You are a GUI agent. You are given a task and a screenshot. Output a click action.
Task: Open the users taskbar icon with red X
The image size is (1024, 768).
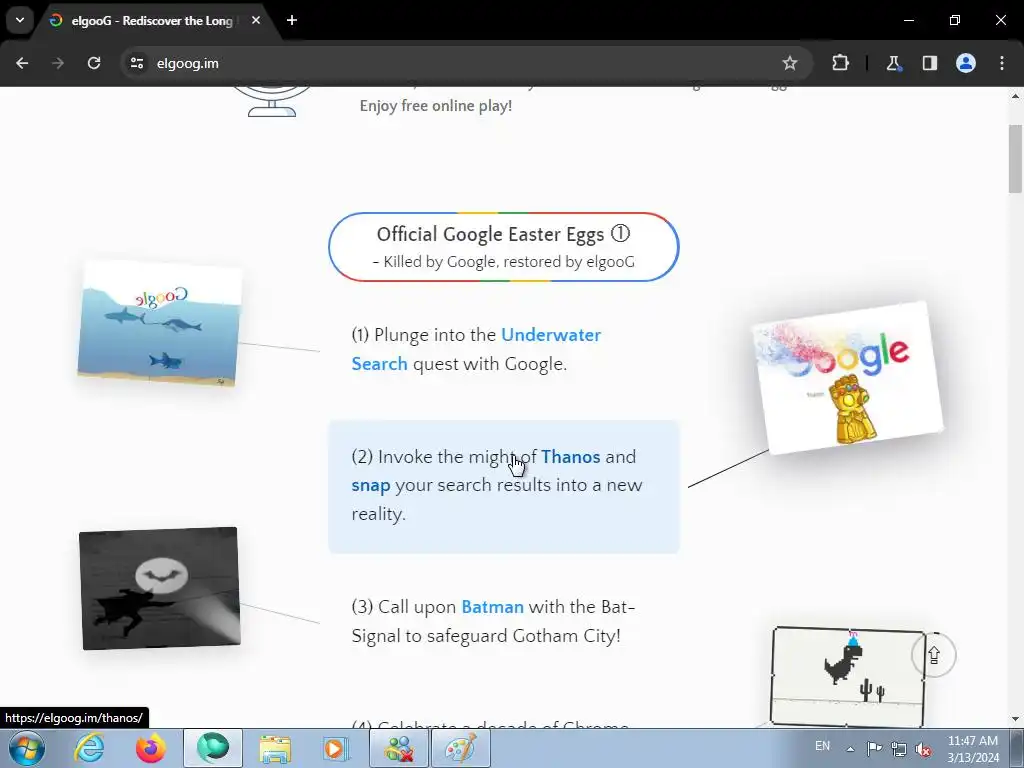coord(399,748)
